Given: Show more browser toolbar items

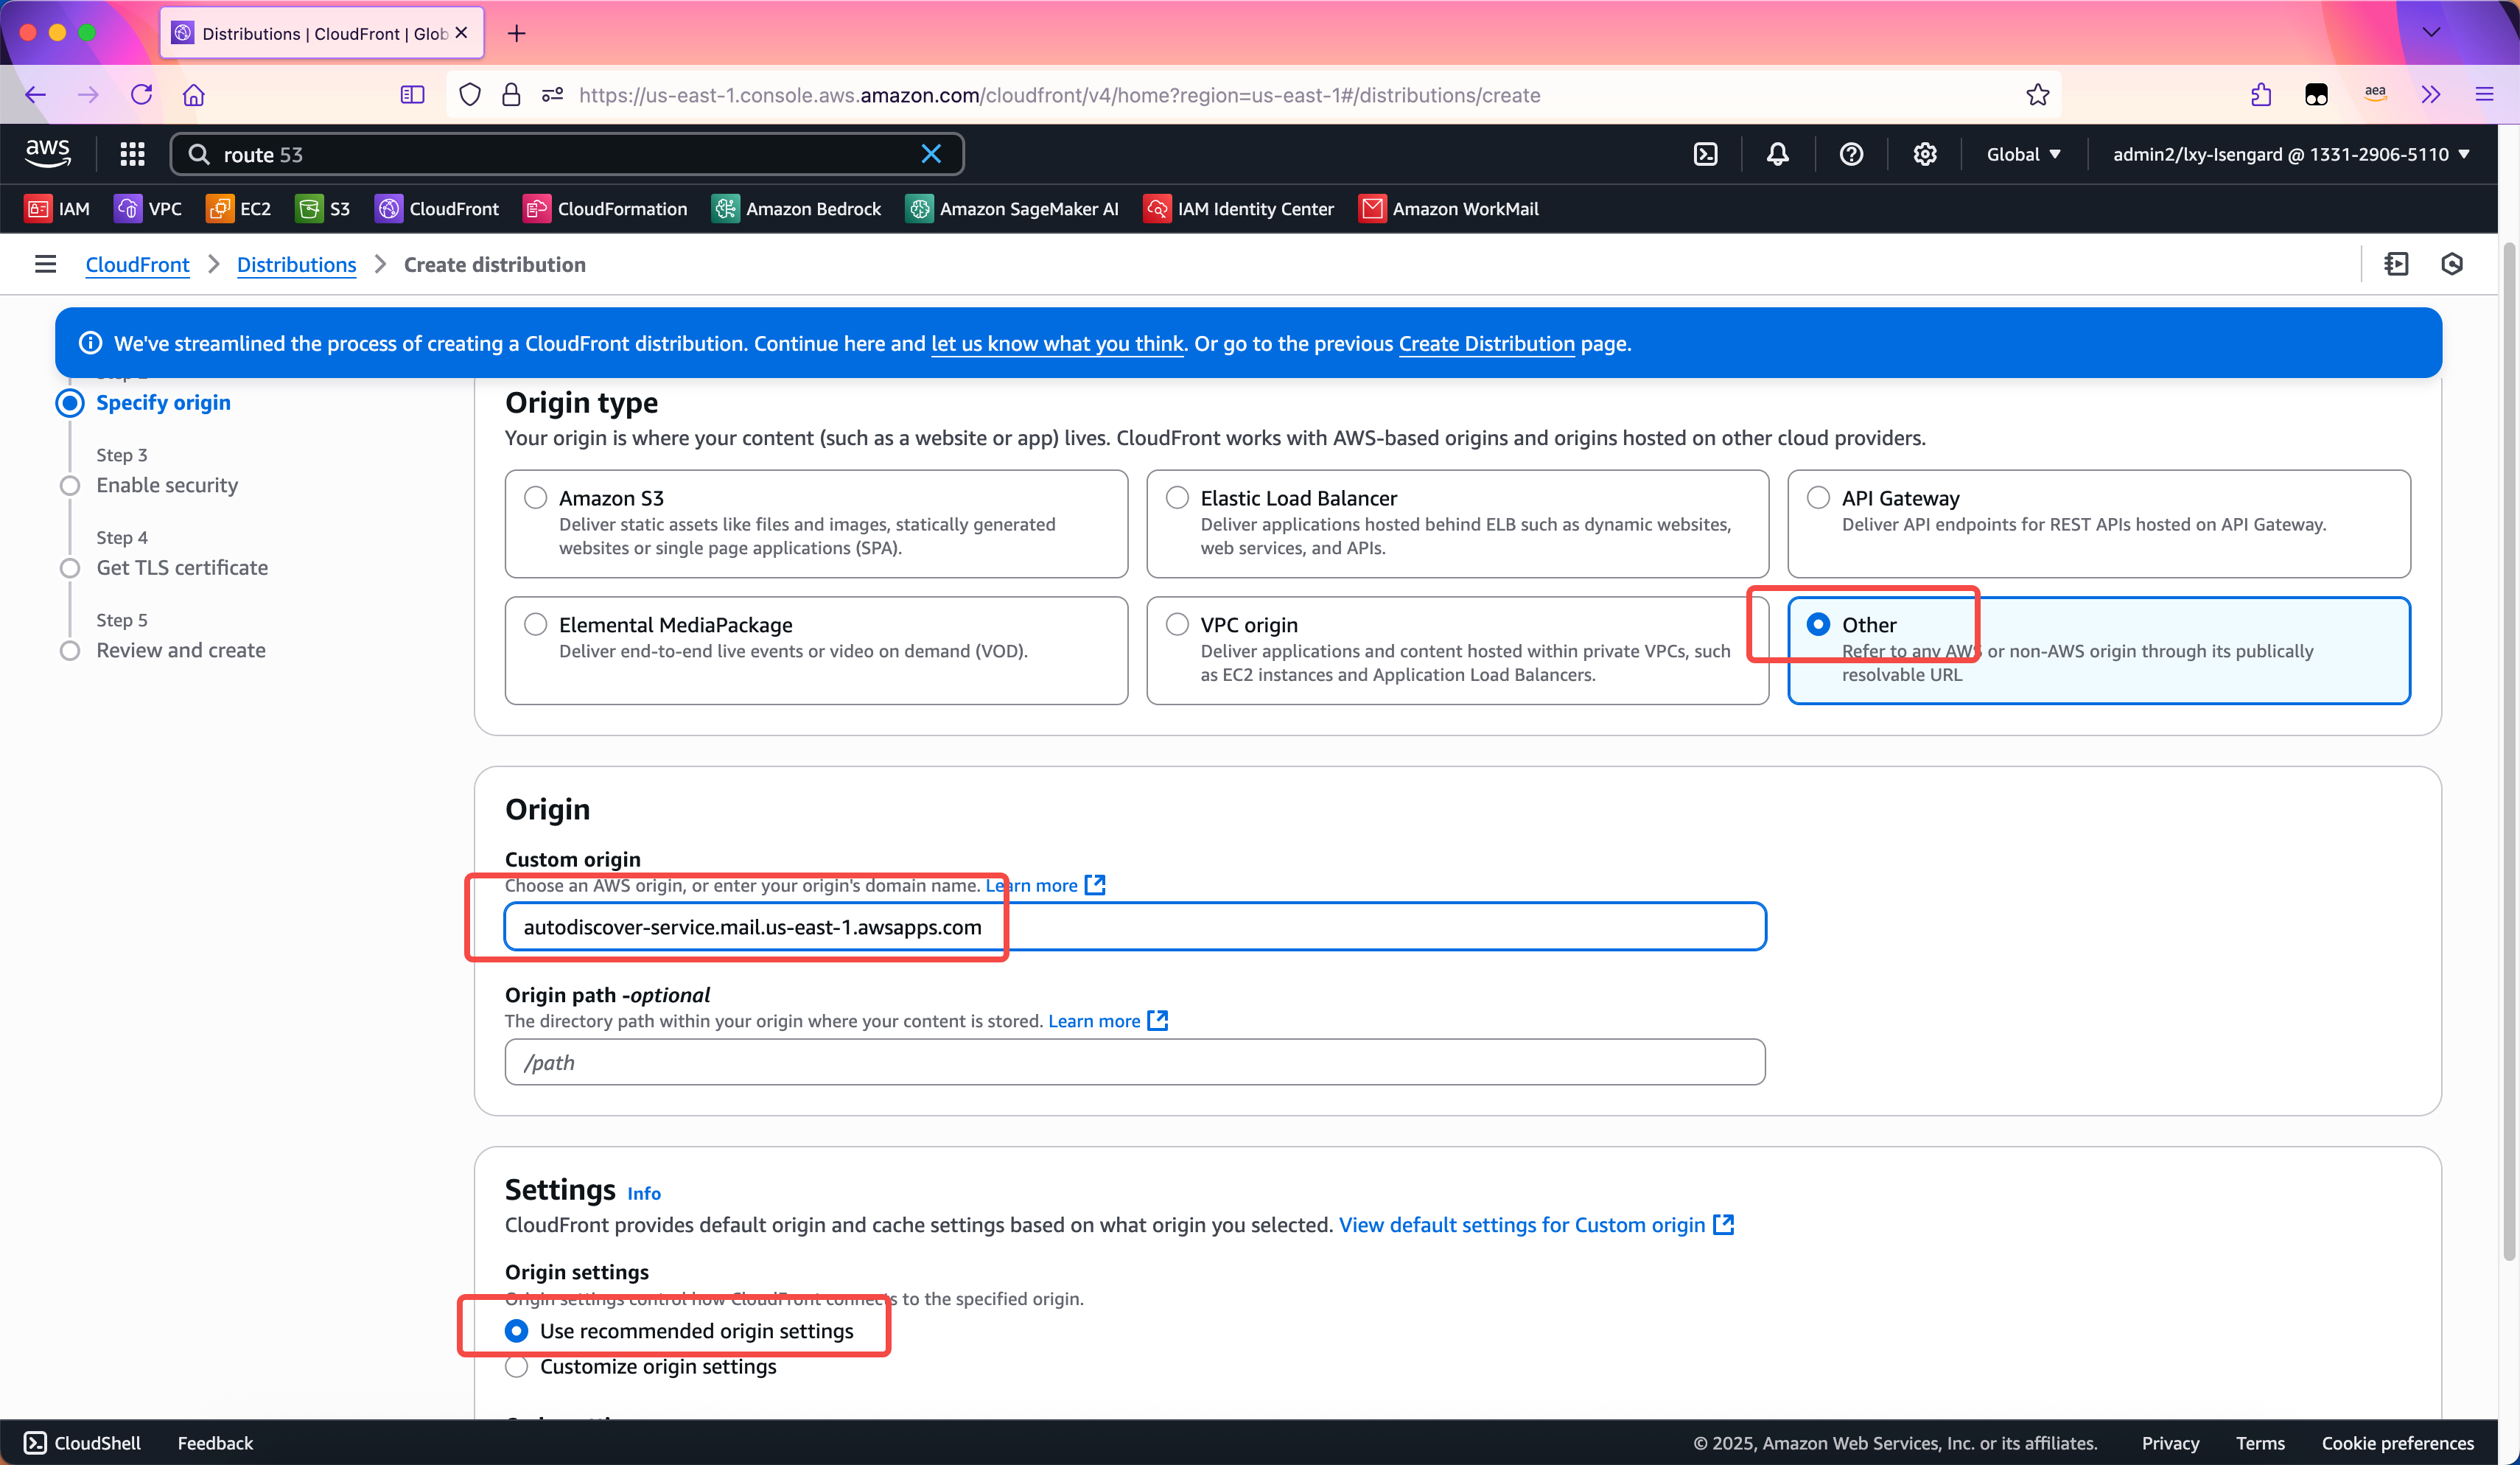Looking at the screenshot, I should pos(2431,95).
